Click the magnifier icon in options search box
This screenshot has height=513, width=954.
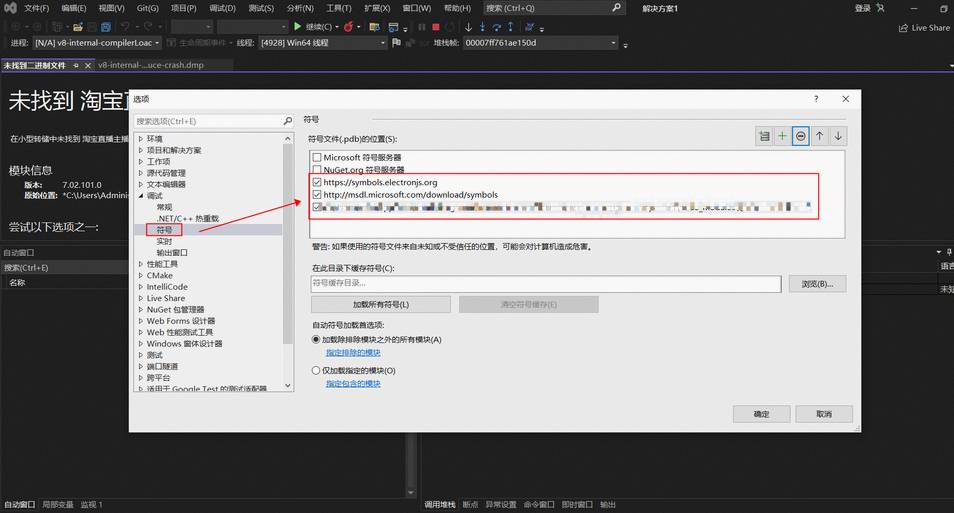click(x=288, y=121)
